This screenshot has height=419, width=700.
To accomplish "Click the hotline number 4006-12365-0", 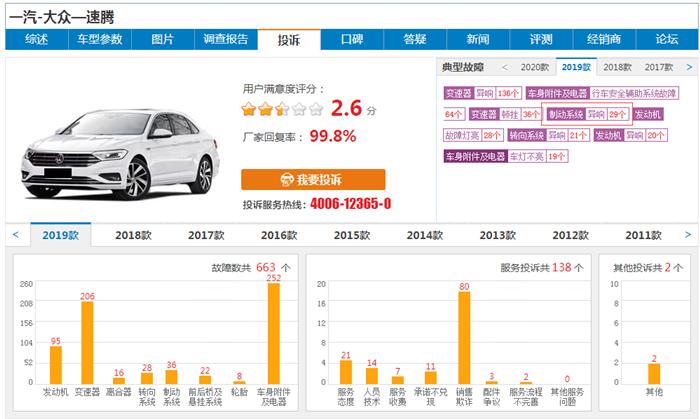I will tap(350, 204).
